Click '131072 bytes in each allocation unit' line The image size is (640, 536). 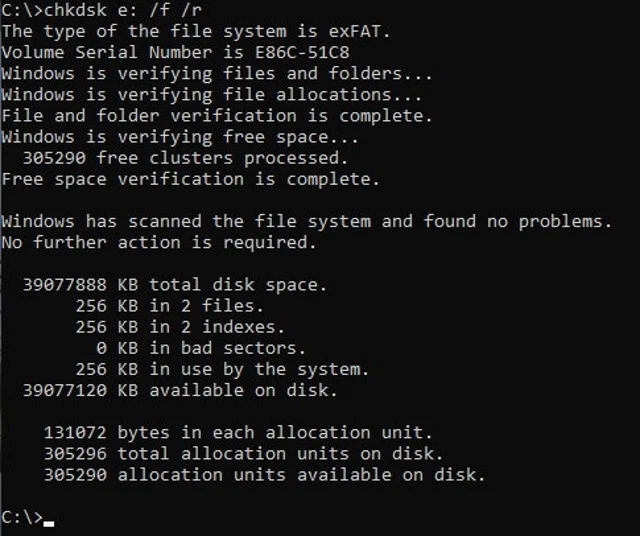238,432
